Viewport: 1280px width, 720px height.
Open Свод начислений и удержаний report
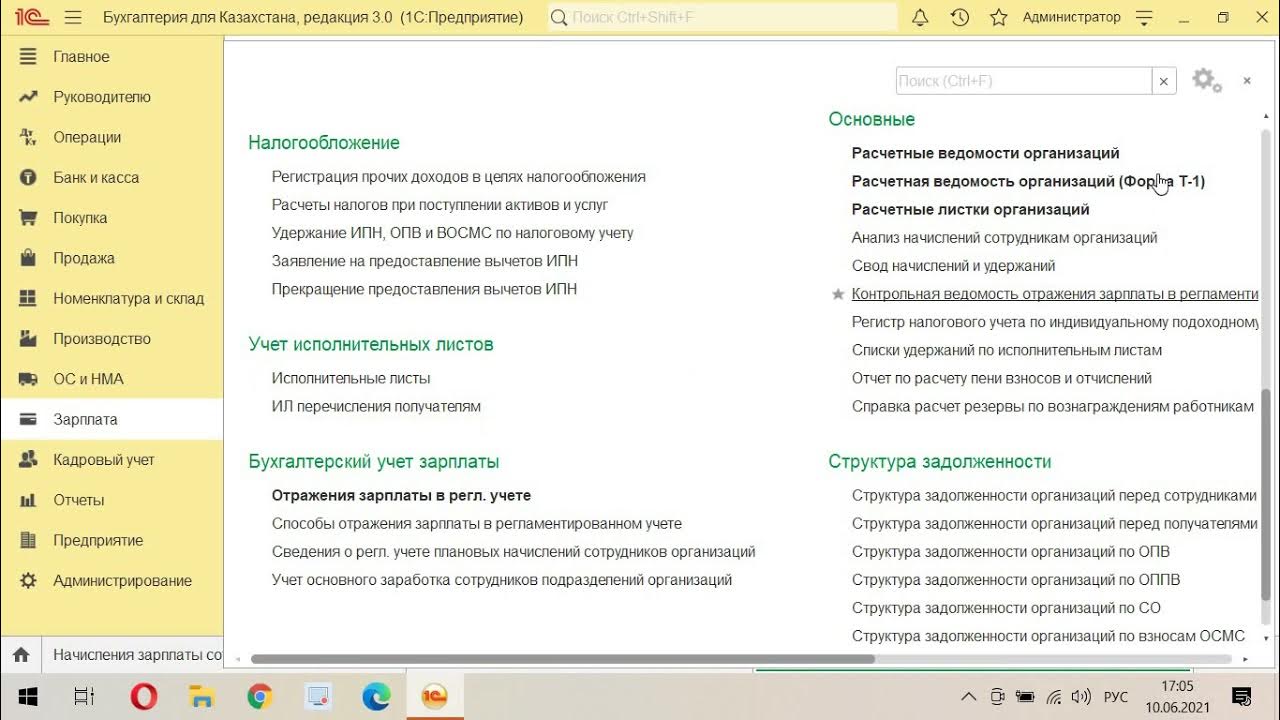pyautogui.click(x=953, y=266)
